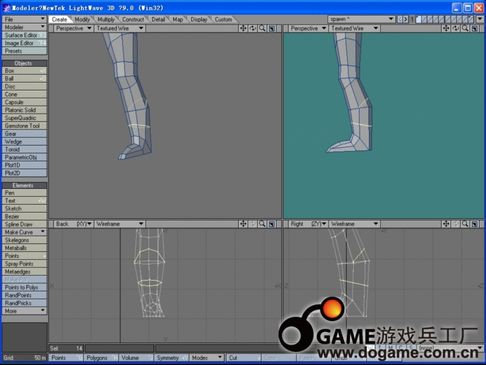Maximize the Back wireframe viewport
Screen dimensions: 486x365
pos(272,224)
